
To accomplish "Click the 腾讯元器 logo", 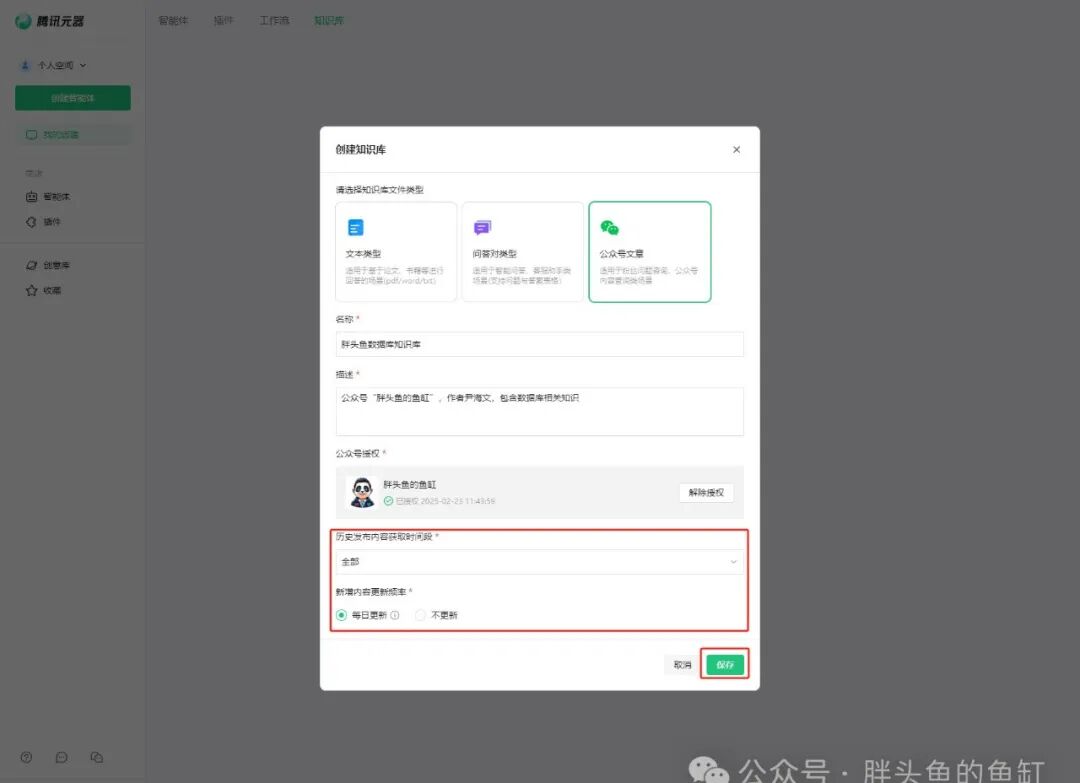I will pyautogui.click(x=50, y=21).
